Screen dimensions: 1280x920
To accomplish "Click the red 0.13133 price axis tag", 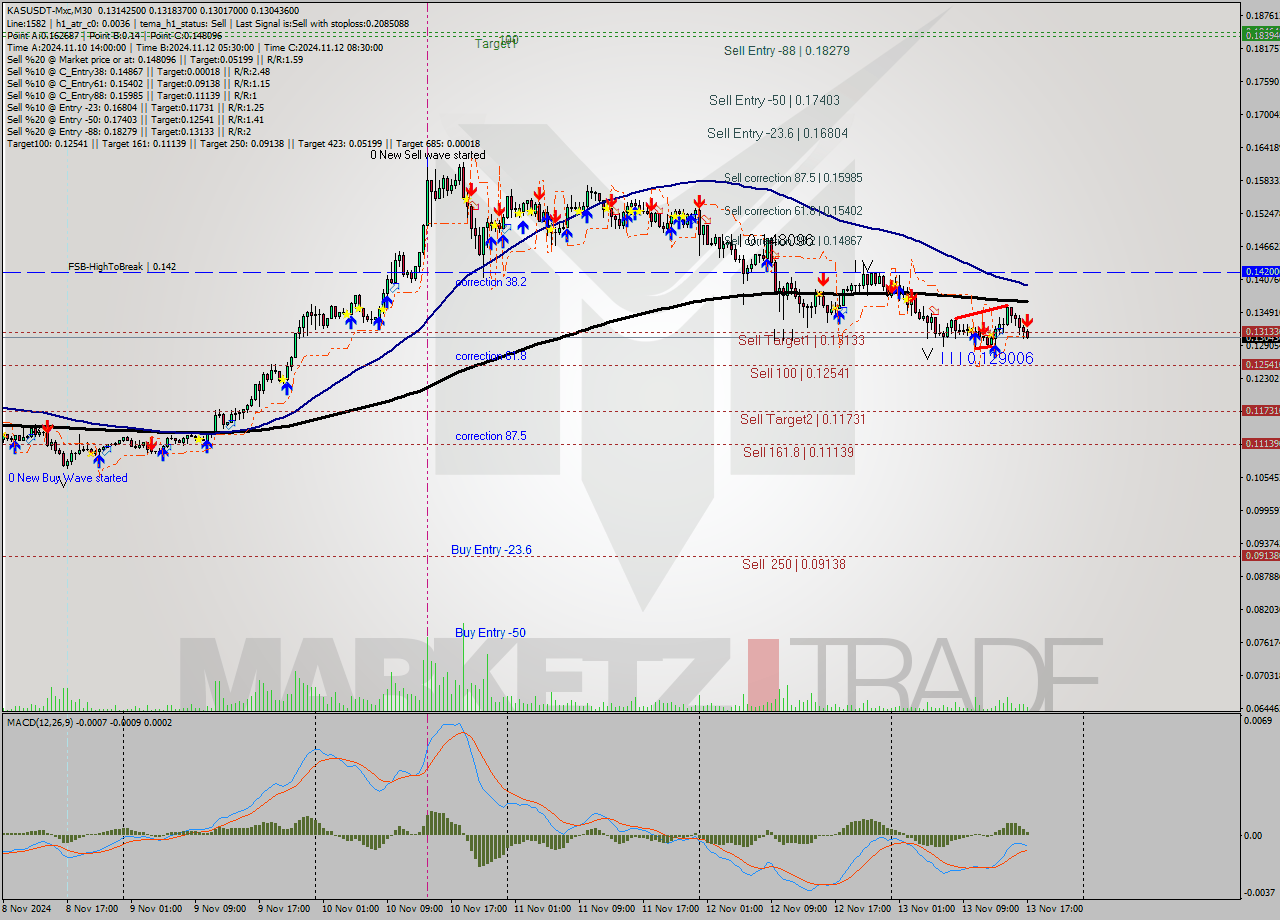I will tap(1259, 331).
